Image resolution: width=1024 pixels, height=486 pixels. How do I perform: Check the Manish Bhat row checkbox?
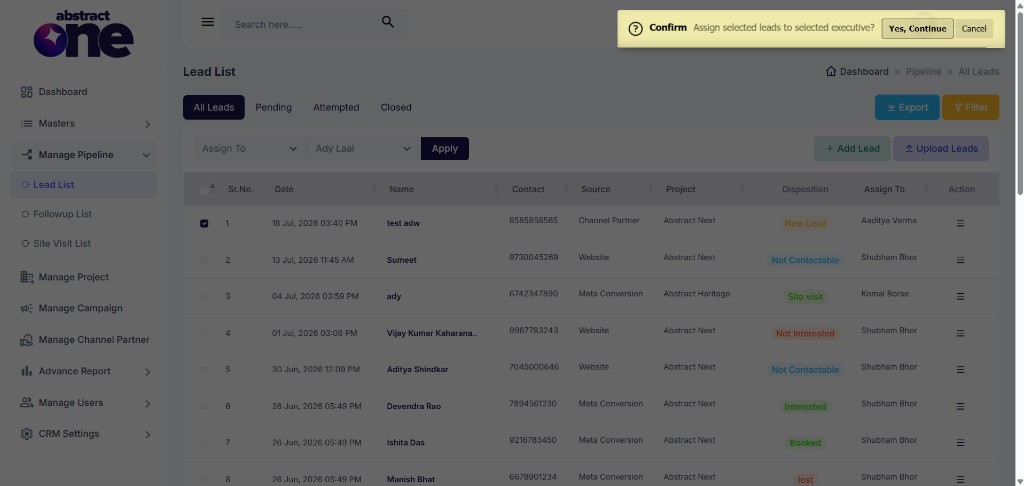pyautogui.click(x=204, y=479)
